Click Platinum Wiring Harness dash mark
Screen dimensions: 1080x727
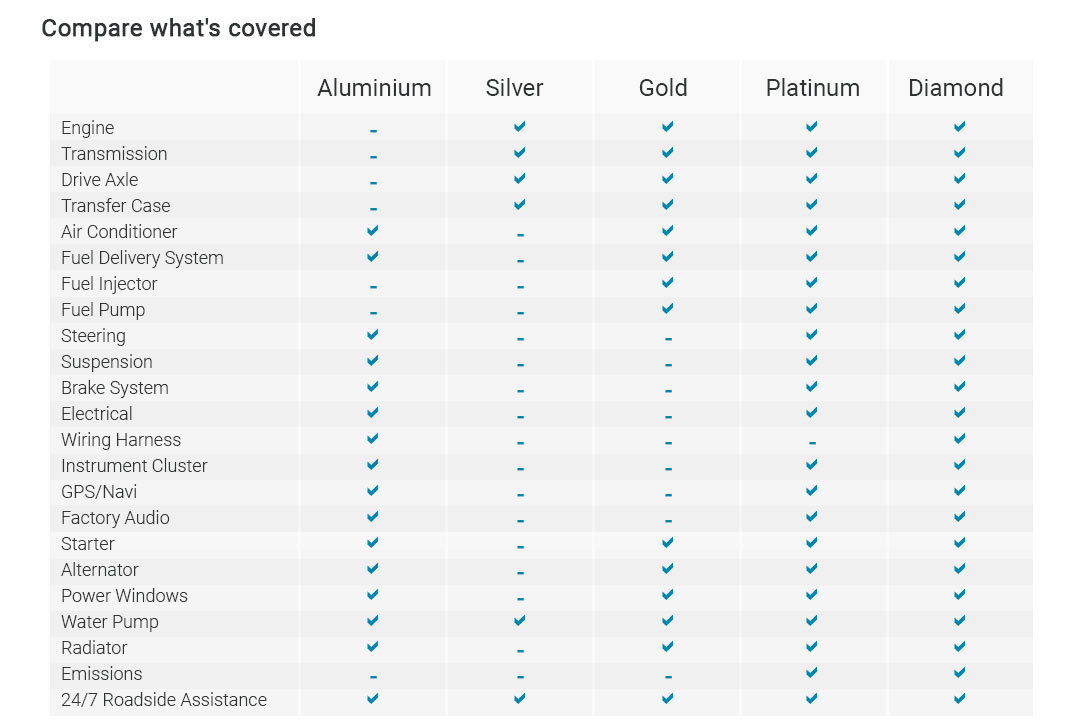point(811,443)
